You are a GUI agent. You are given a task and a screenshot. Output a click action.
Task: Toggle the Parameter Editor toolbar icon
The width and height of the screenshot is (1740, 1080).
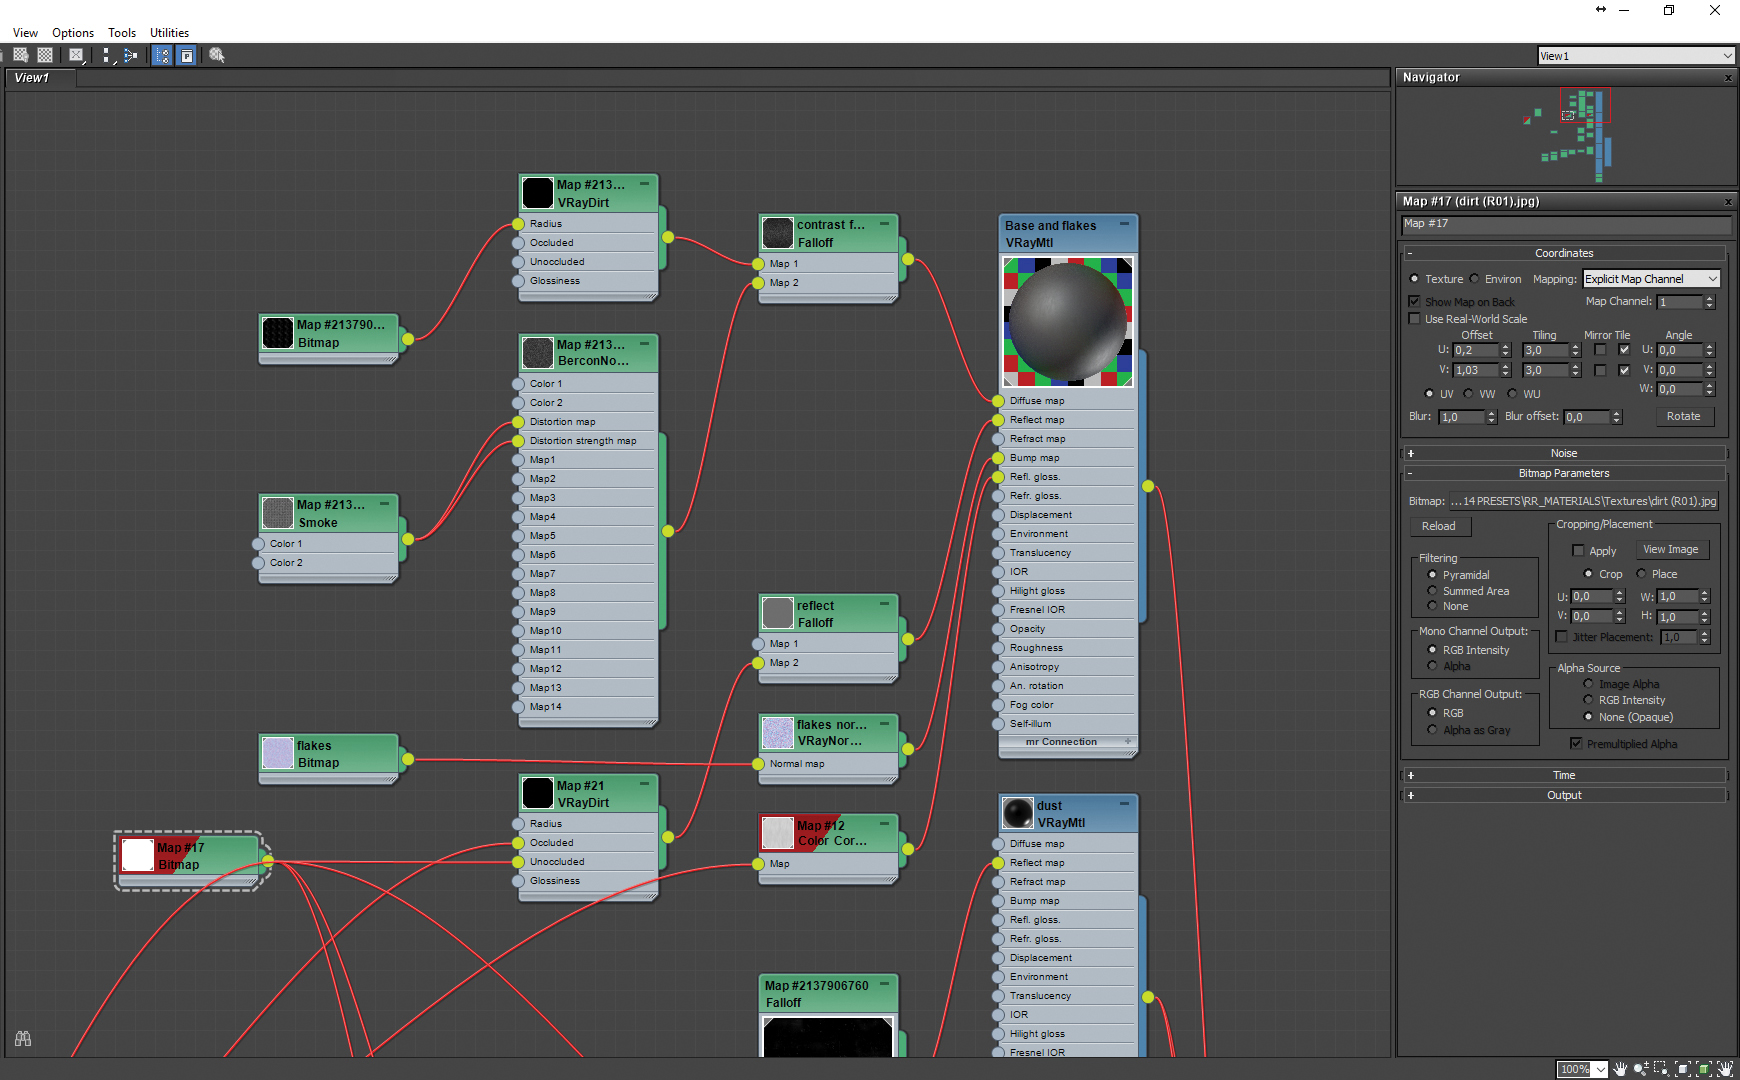click(186, 55)
